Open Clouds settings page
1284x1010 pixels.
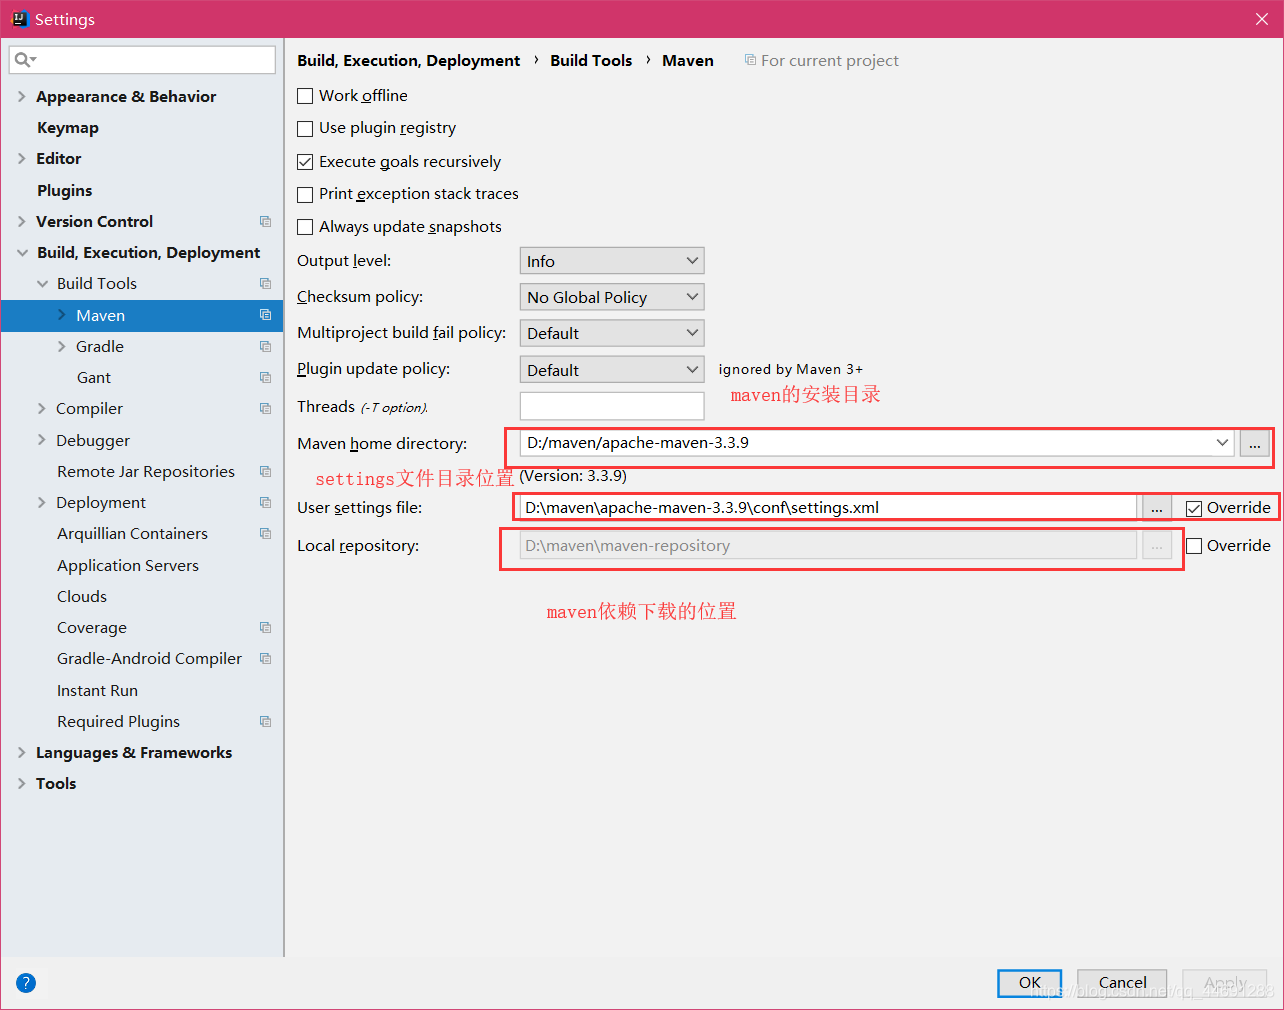tap(82, 596)
